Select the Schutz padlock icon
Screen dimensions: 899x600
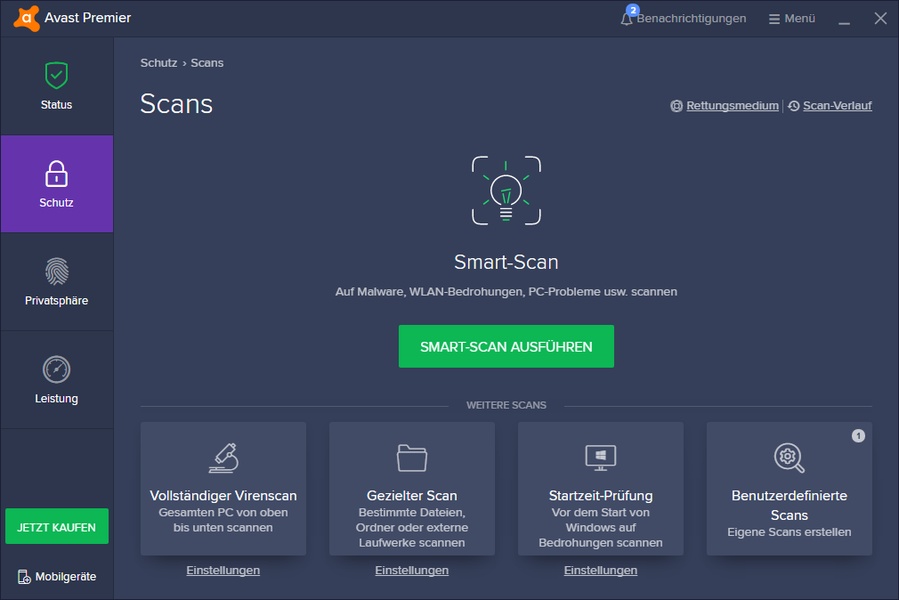coord(56,174)
